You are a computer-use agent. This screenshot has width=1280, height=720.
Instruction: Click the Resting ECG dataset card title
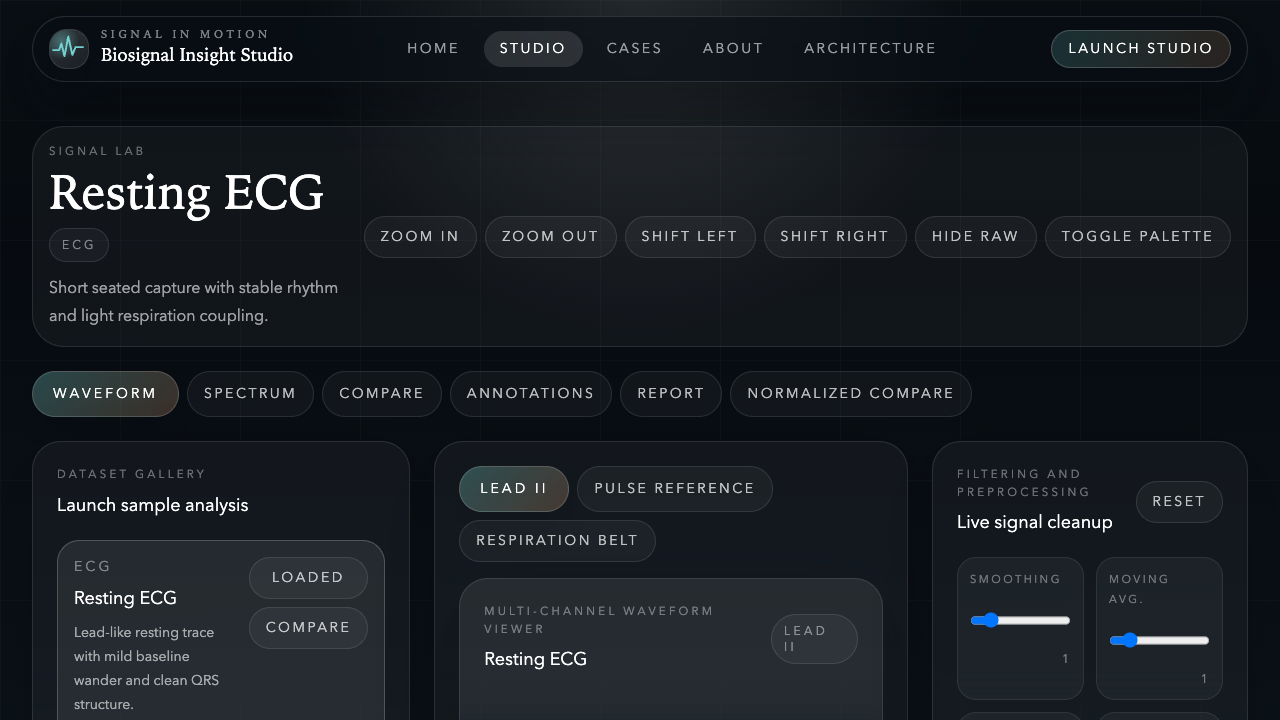point(125,598)
